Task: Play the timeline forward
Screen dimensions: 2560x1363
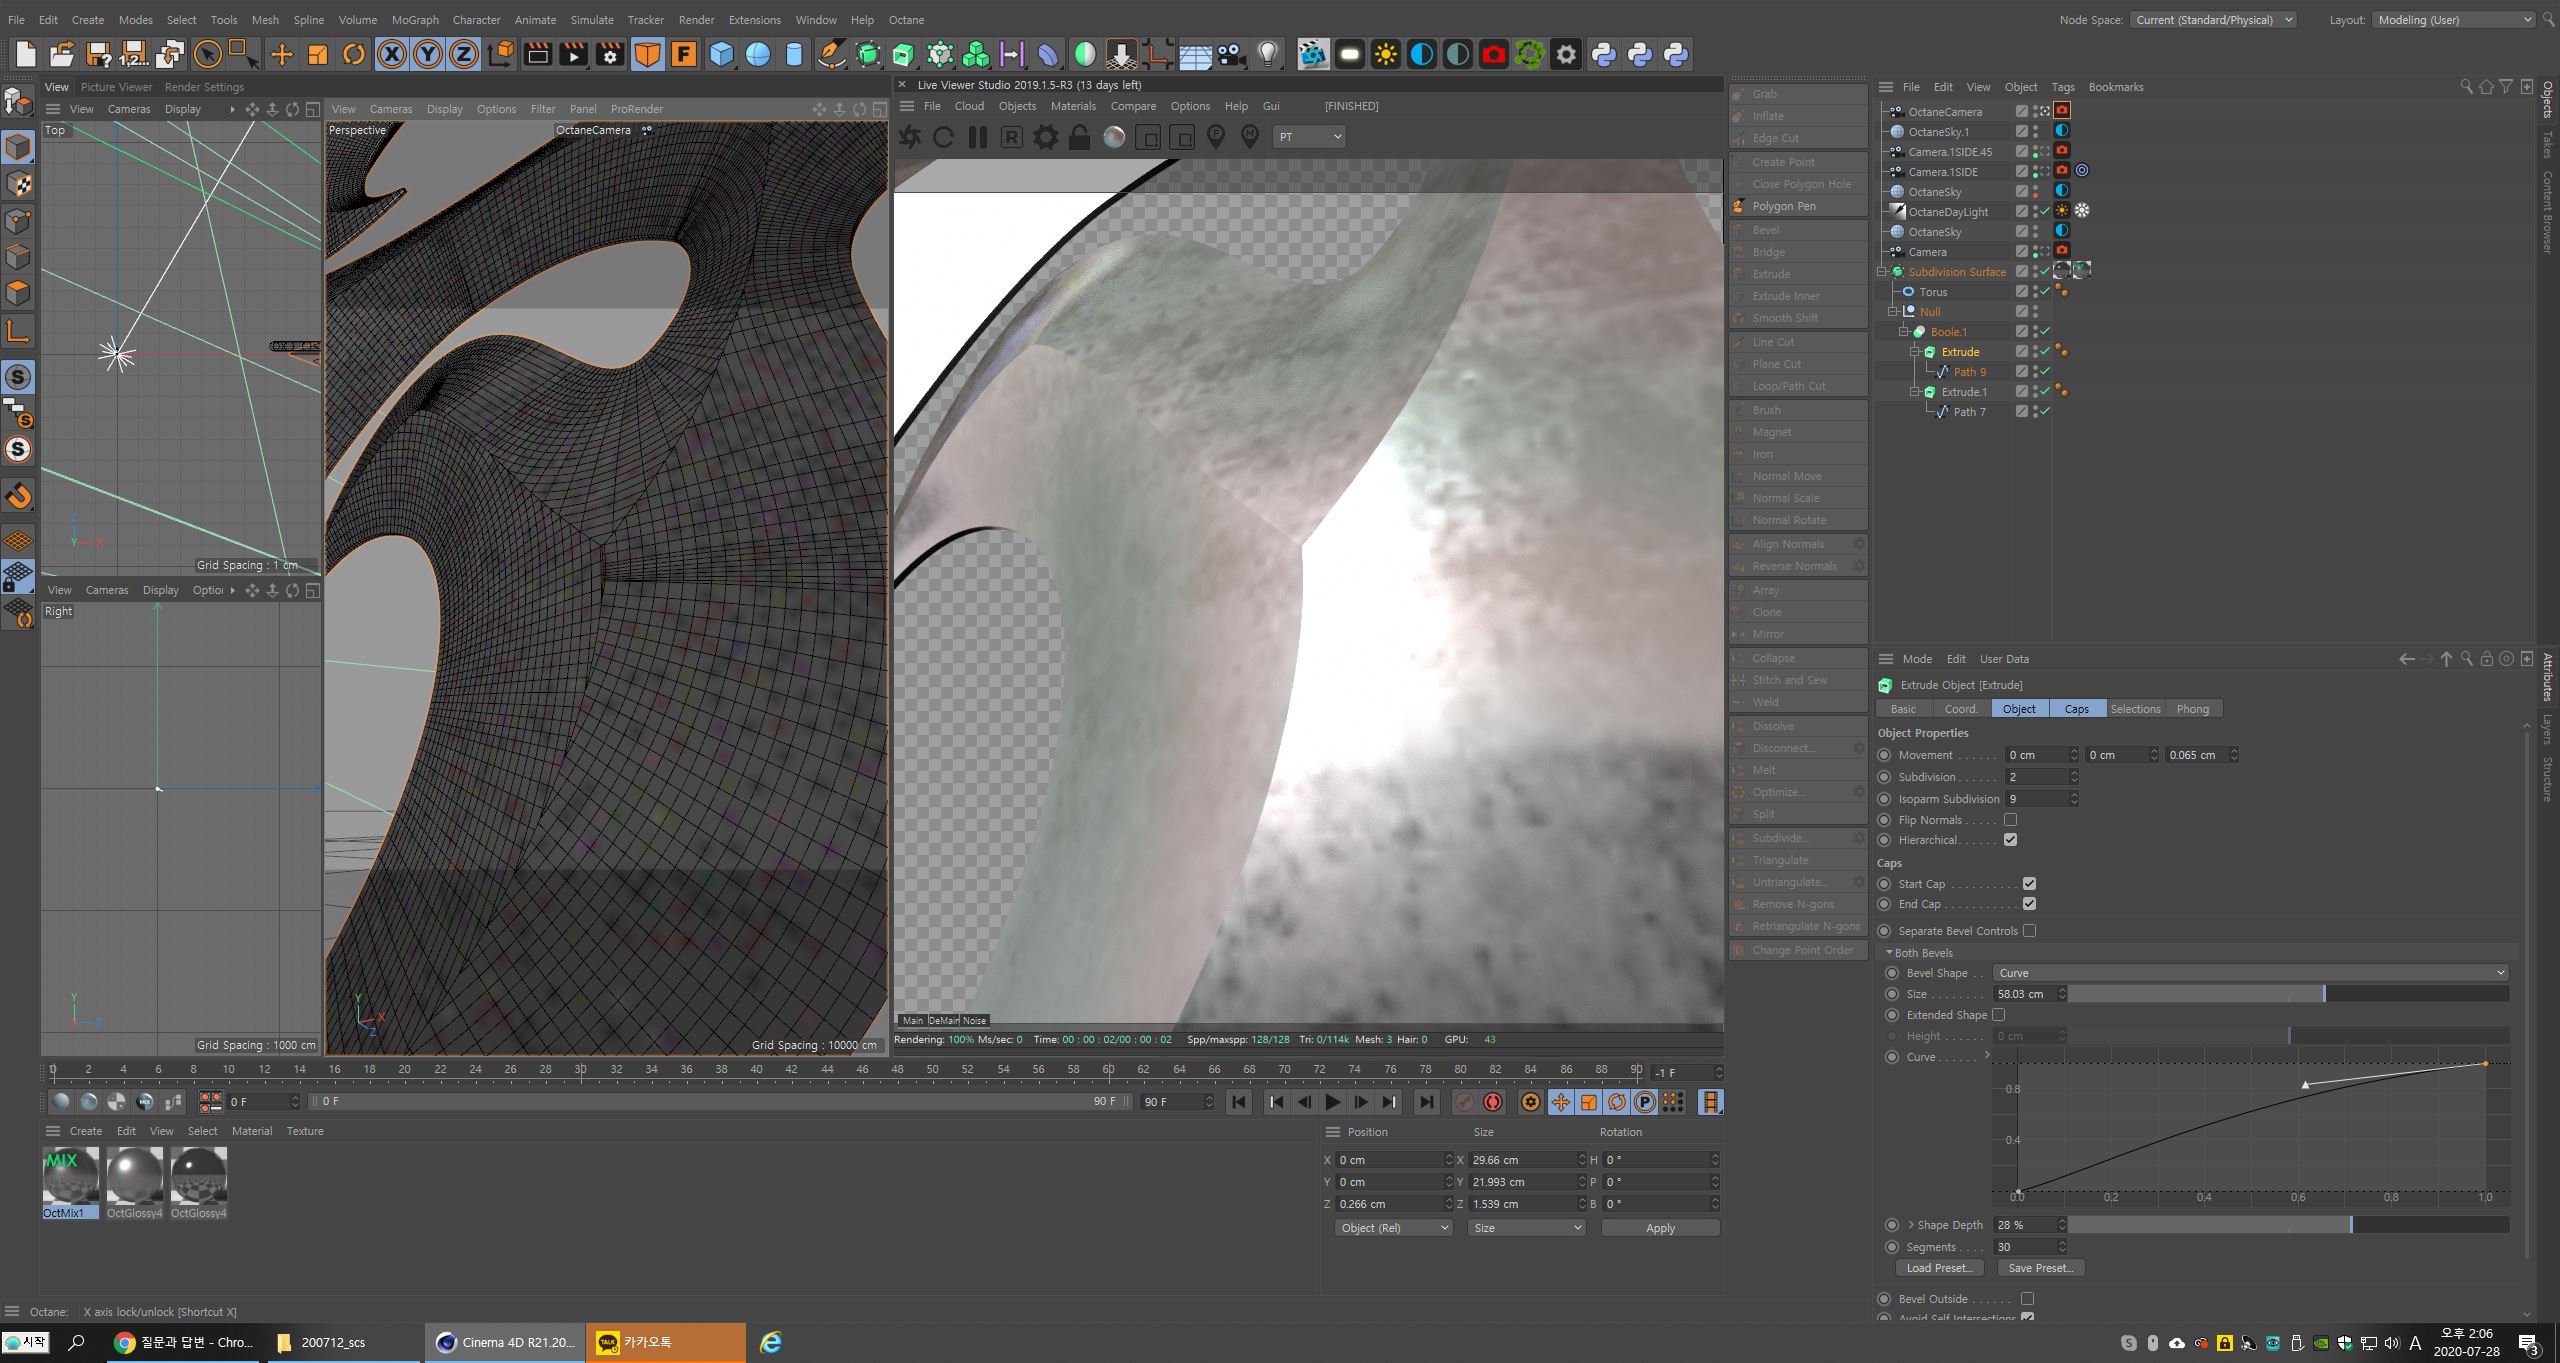Action: (1332, 1102)
